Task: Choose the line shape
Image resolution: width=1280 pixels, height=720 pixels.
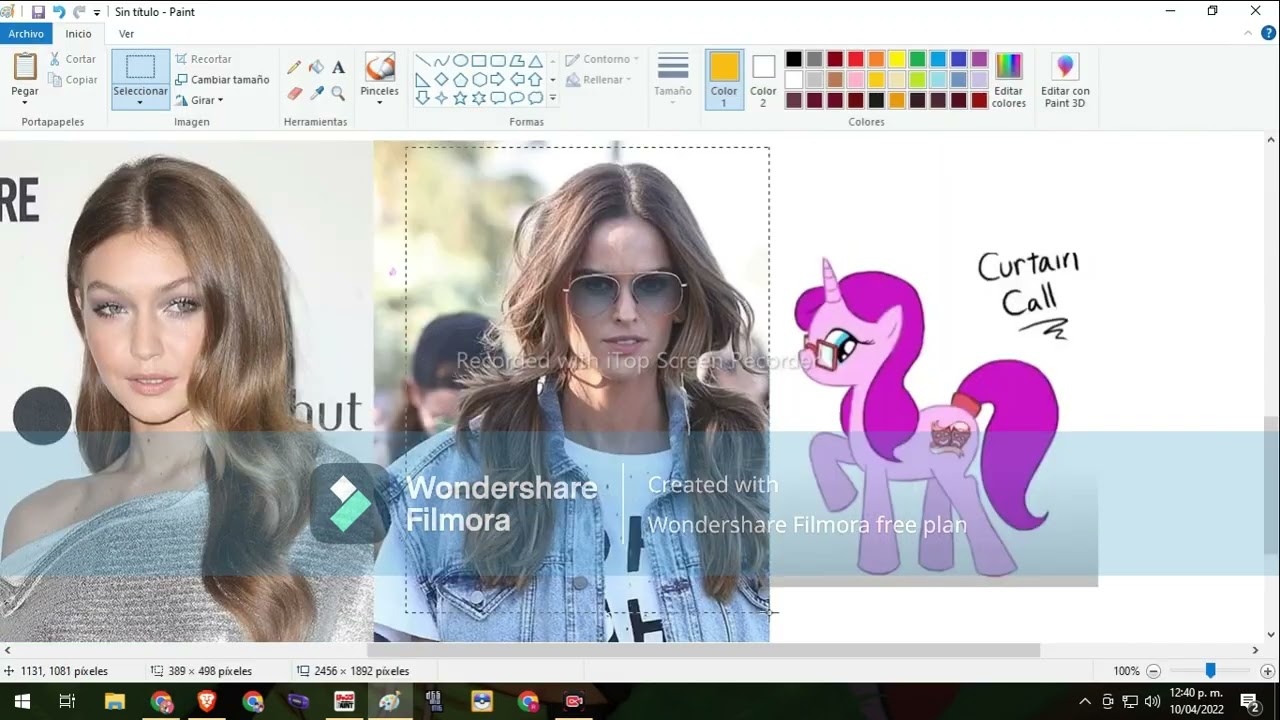Action: tap(422, 61)
